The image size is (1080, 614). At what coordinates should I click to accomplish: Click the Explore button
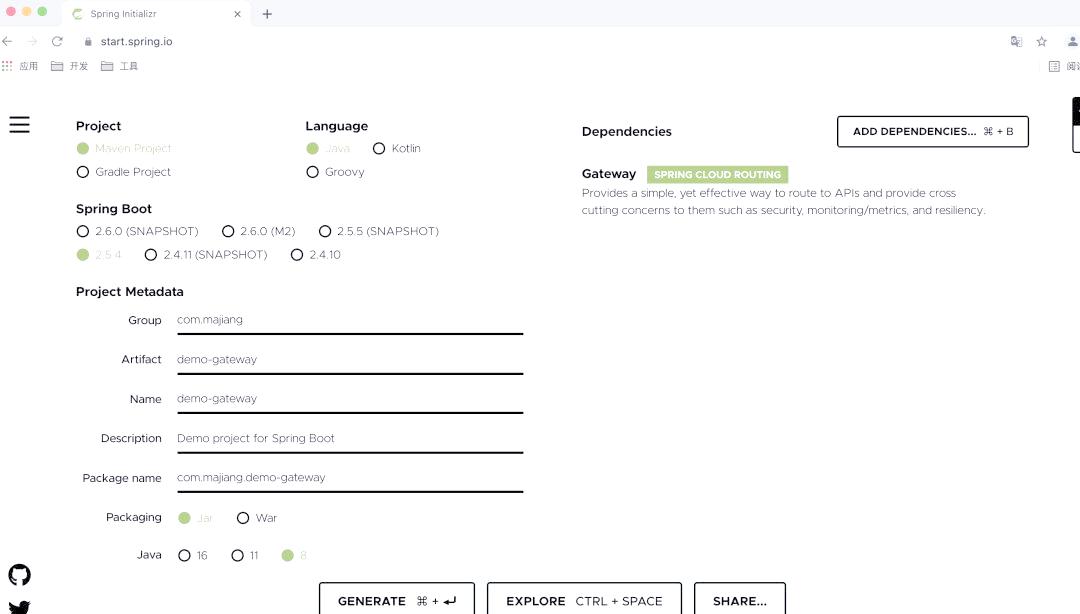click(584, 600)
